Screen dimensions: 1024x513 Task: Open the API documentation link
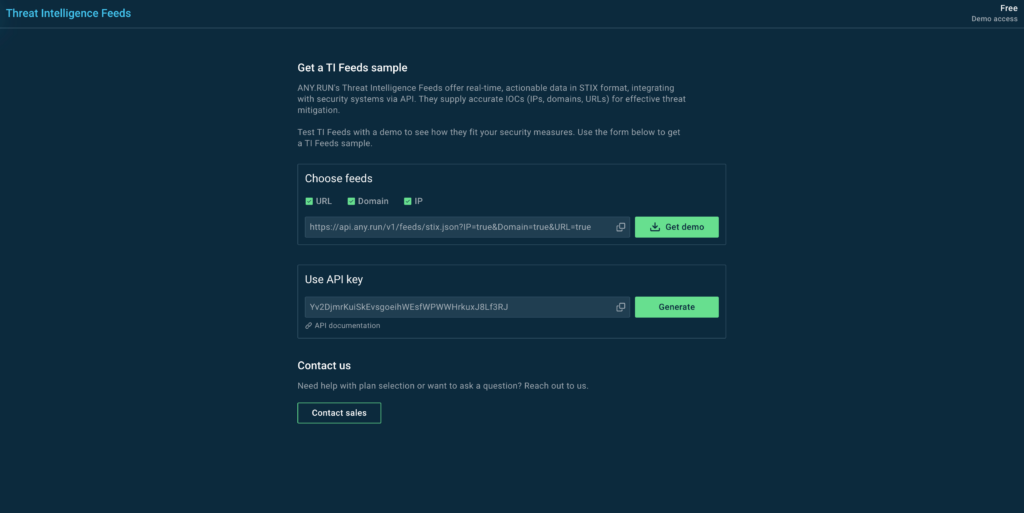(x=348, y=326)
